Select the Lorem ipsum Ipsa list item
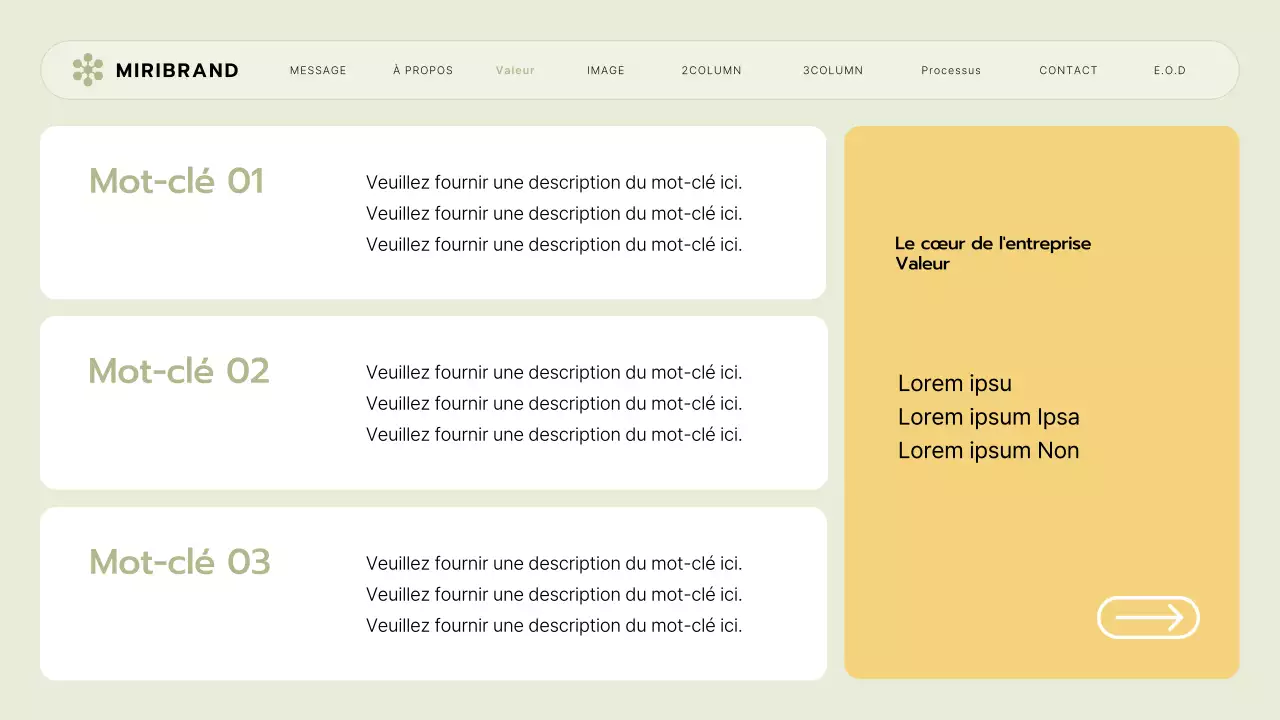 tap(988, 417)
